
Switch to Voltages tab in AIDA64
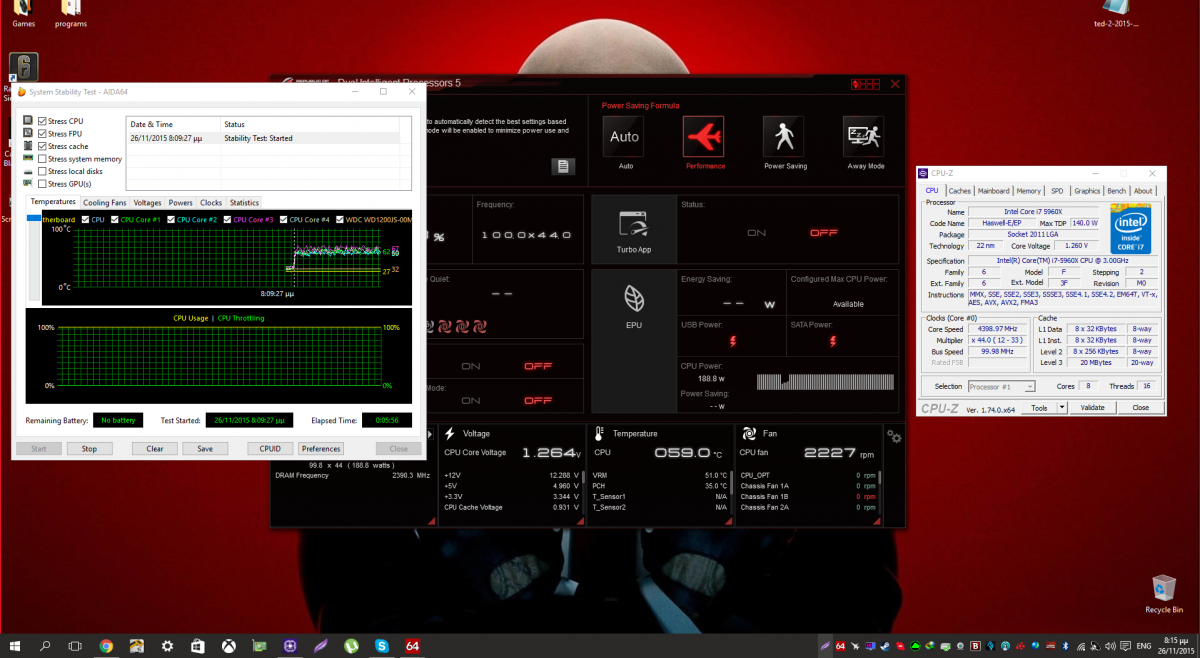pyautogui.click(x=147, y=202)
